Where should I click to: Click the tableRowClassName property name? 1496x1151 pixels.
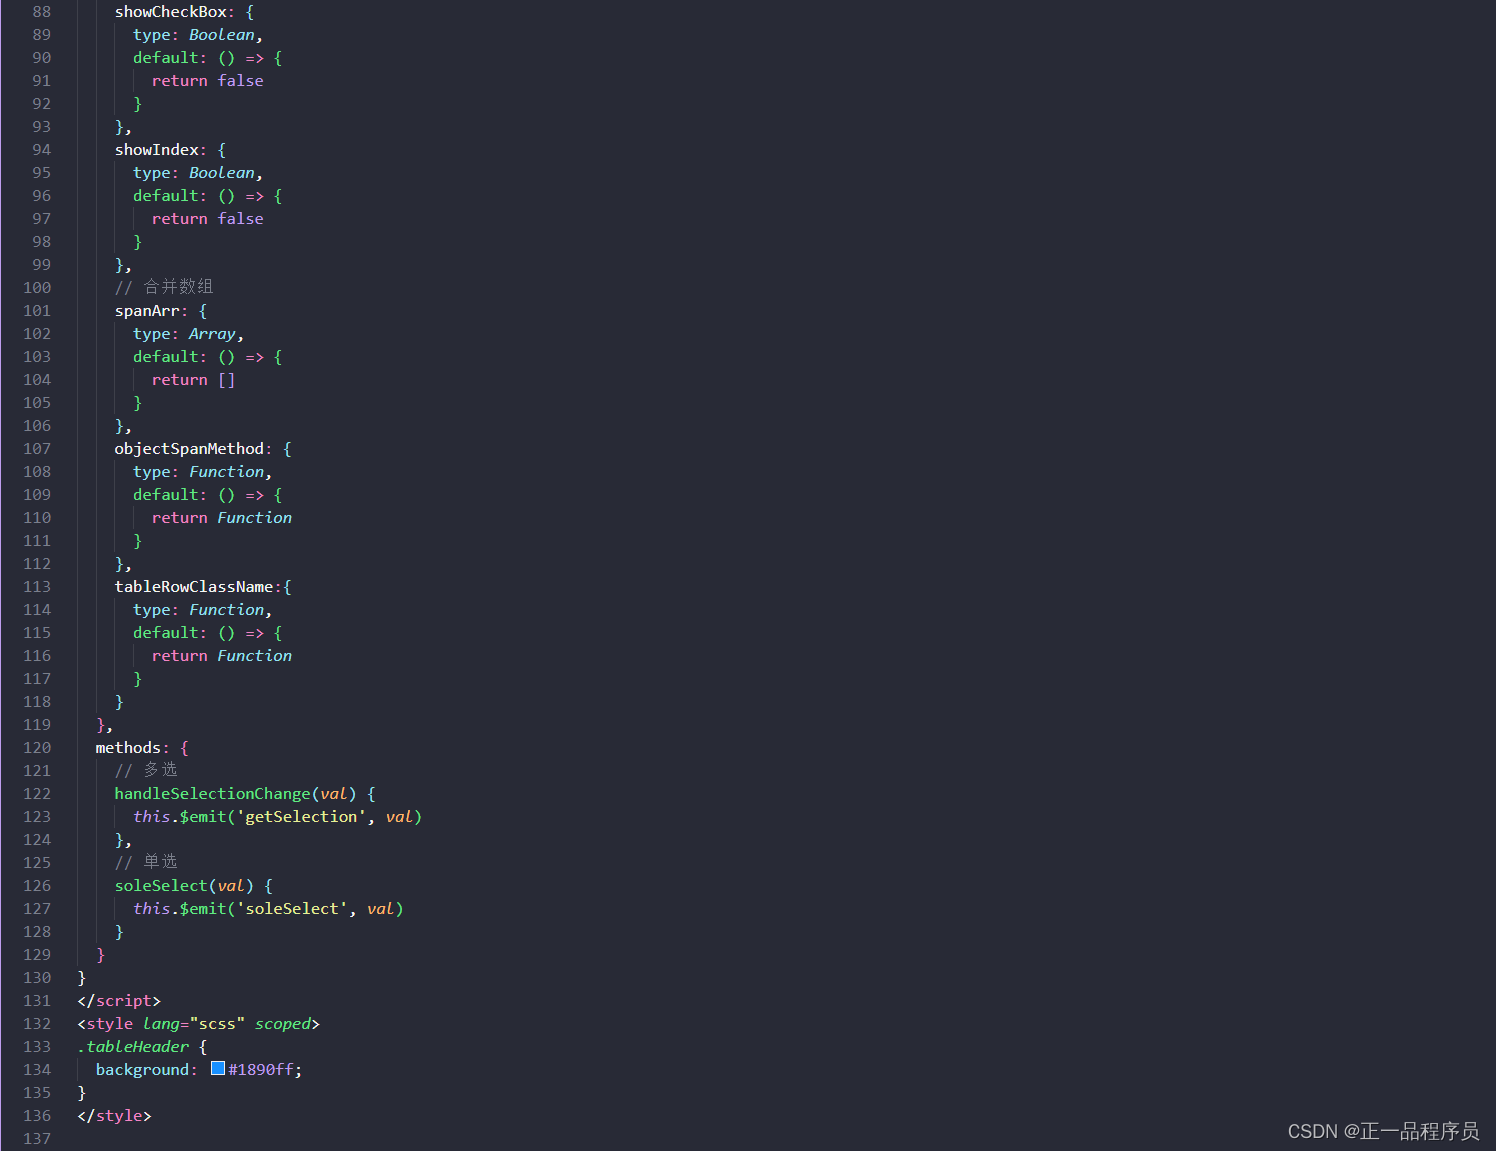point(194,587)
